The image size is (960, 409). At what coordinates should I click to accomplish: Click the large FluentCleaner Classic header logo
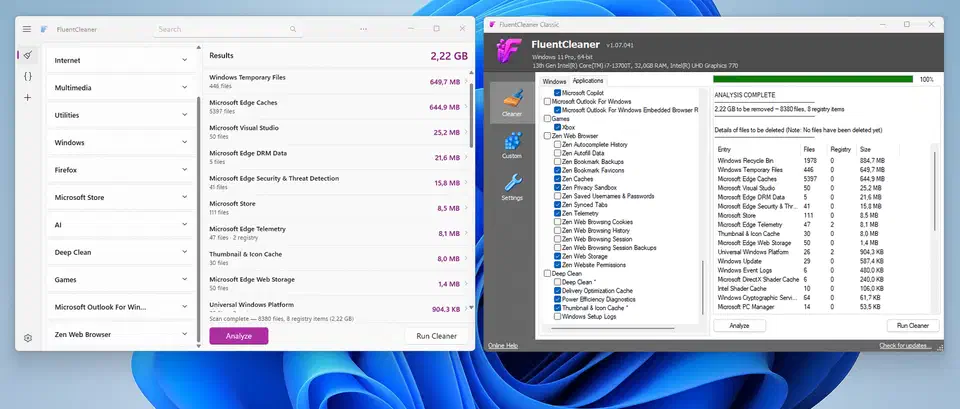tap(508, 51)
